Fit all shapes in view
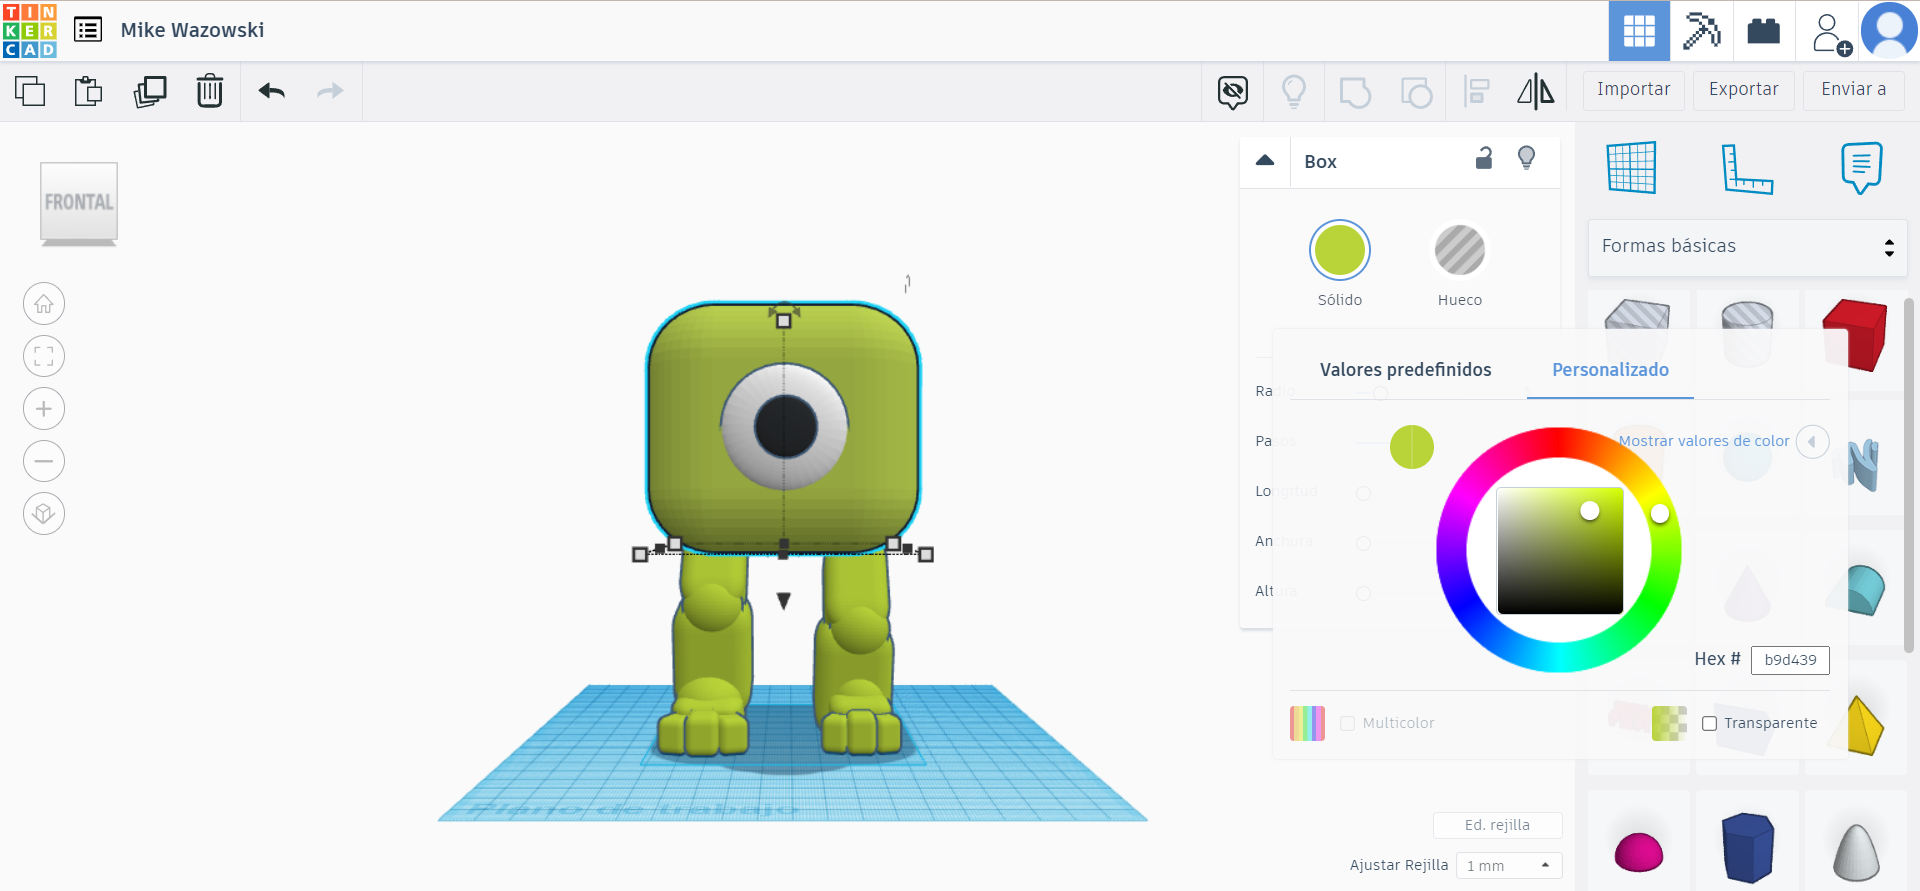 coord(44,356)
